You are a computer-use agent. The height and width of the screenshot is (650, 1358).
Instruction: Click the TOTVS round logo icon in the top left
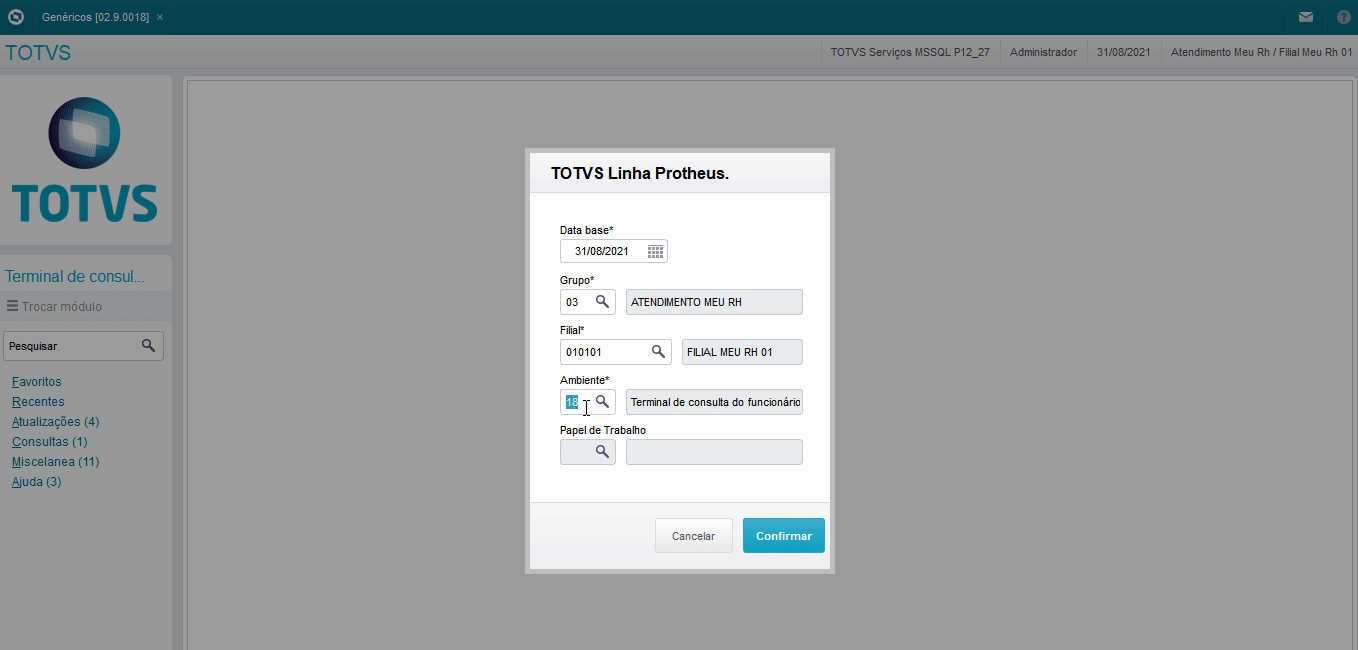pos(16,17)
